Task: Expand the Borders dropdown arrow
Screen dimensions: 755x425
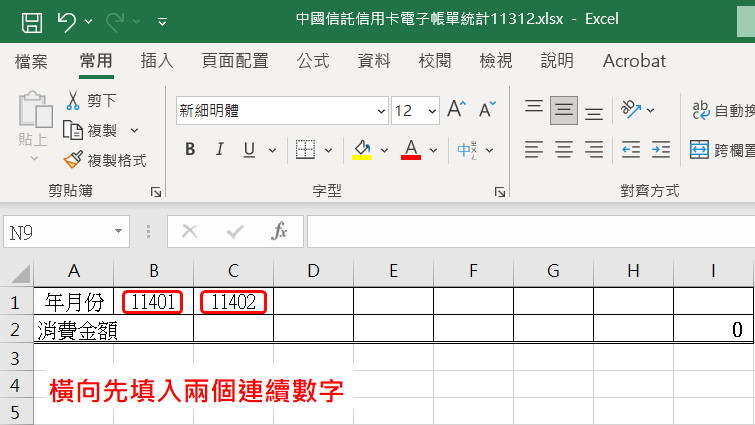Action: tap(328, 150)
